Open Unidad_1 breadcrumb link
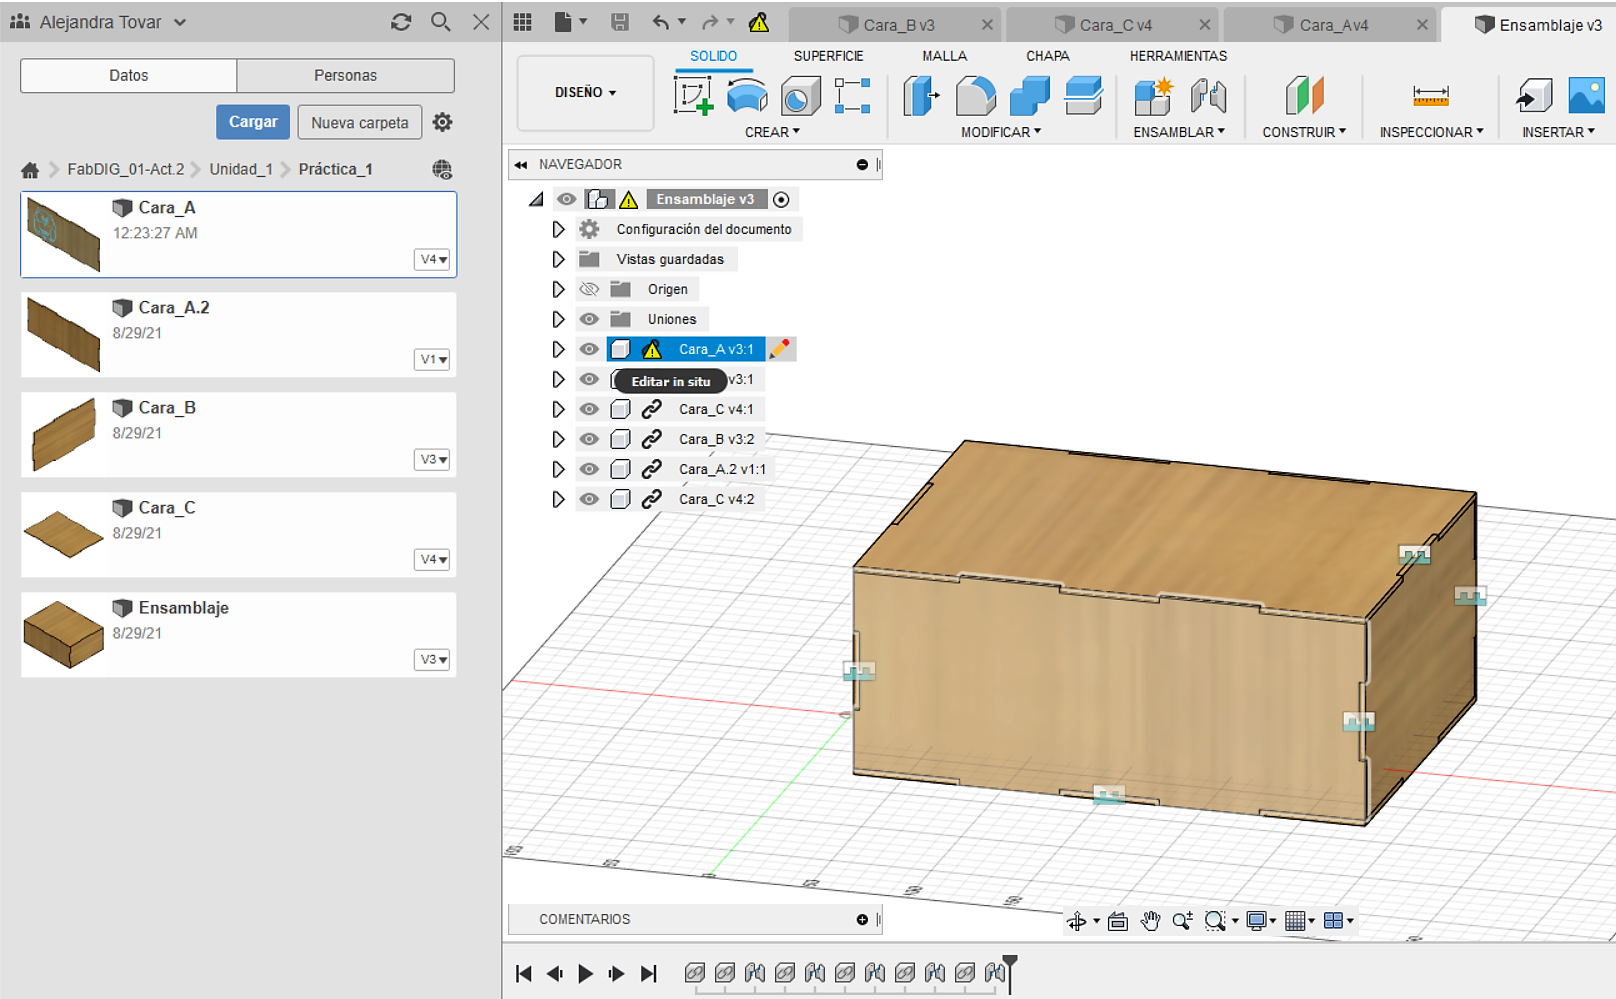 point(241,169)
